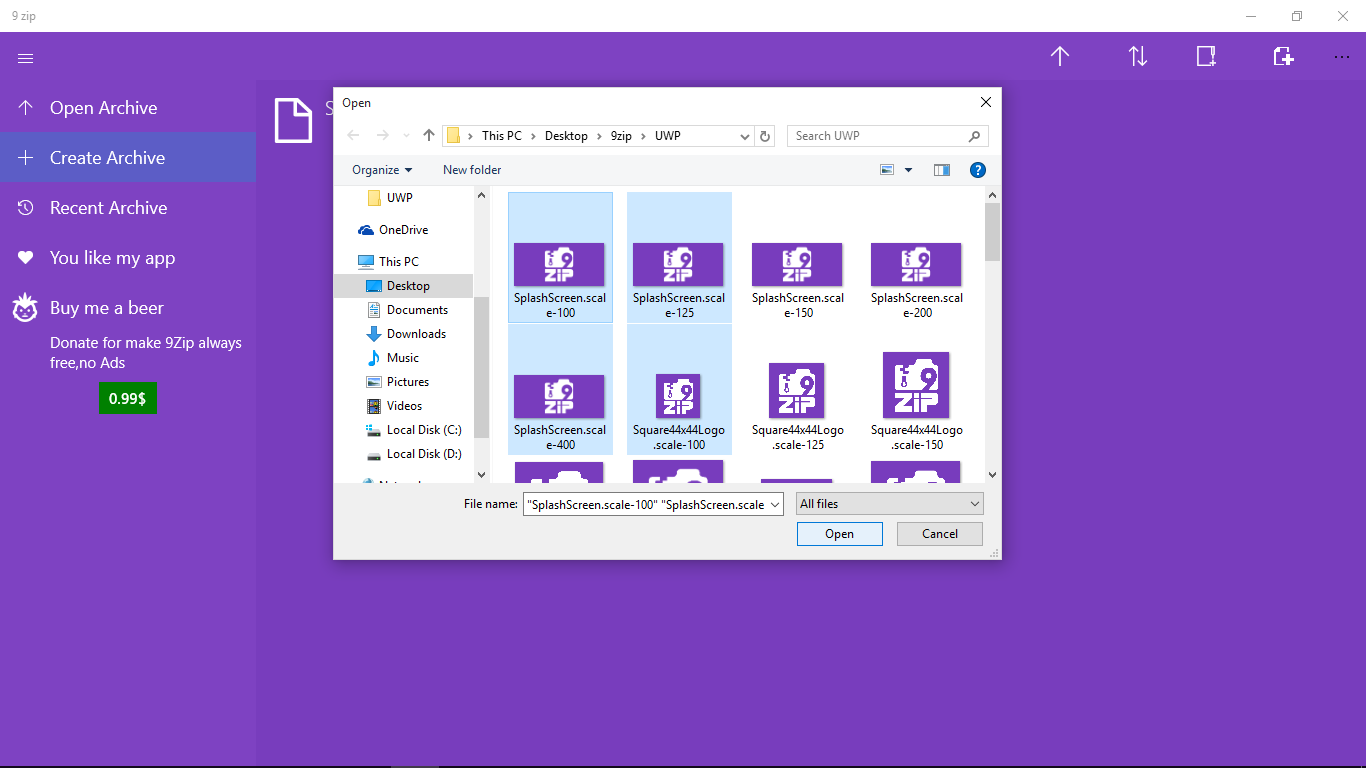Click 9zip in address breadcrumb

point(621,136)
